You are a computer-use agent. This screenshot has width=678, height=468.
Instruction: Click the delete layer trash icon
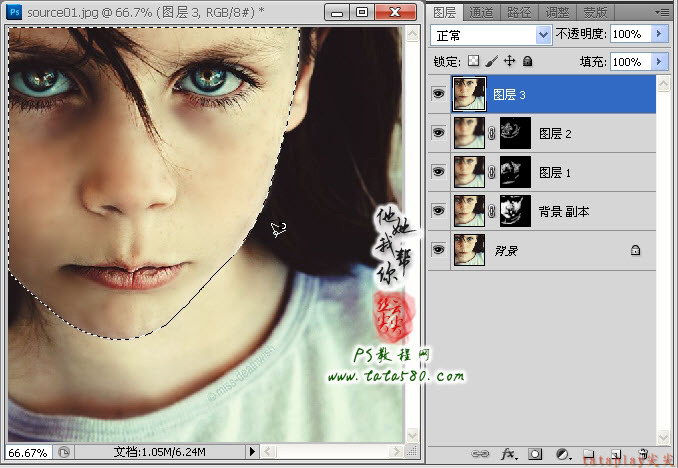(643, 454)
